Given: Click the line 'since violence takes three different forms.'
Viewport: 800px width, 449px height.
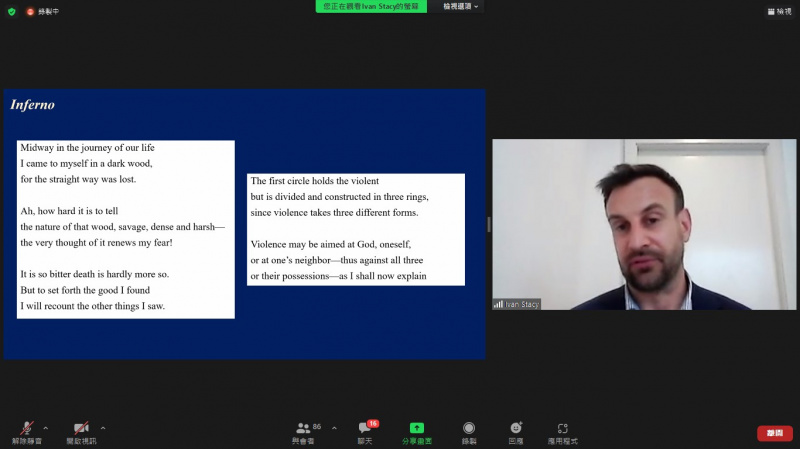Looking at the screenshot, I should tap(334, 212).
